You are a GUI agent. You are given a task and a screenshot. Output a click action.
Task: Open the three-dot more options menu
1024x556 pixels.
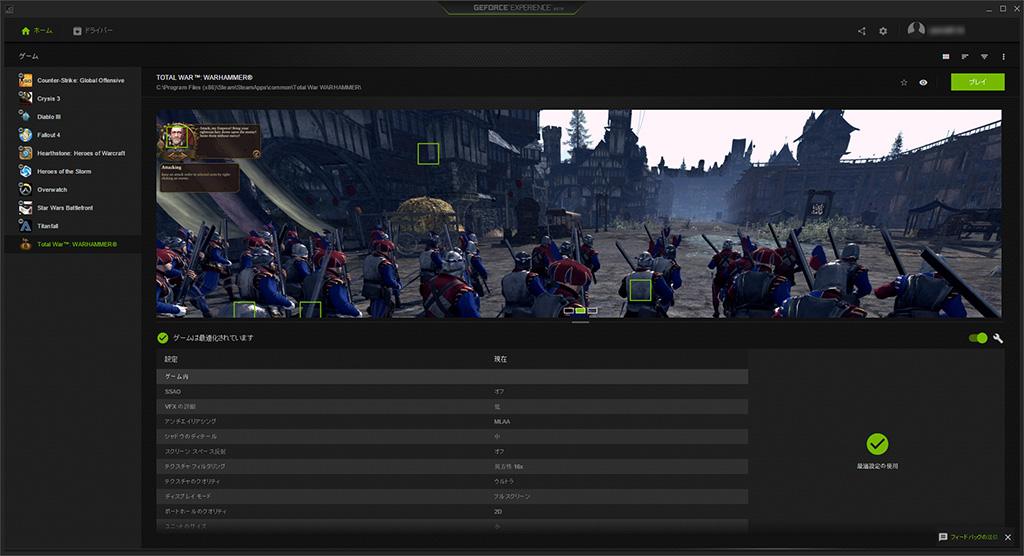click(1002, 57)
